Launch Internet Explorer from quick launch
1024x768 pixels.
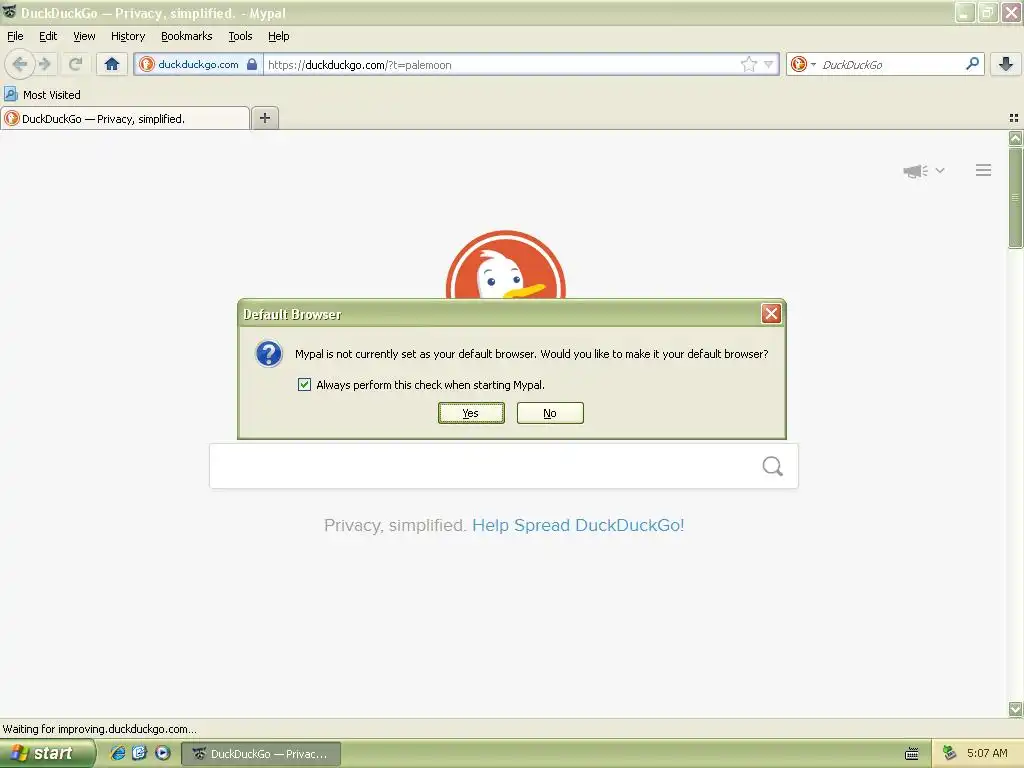click(x=118, y=753)
